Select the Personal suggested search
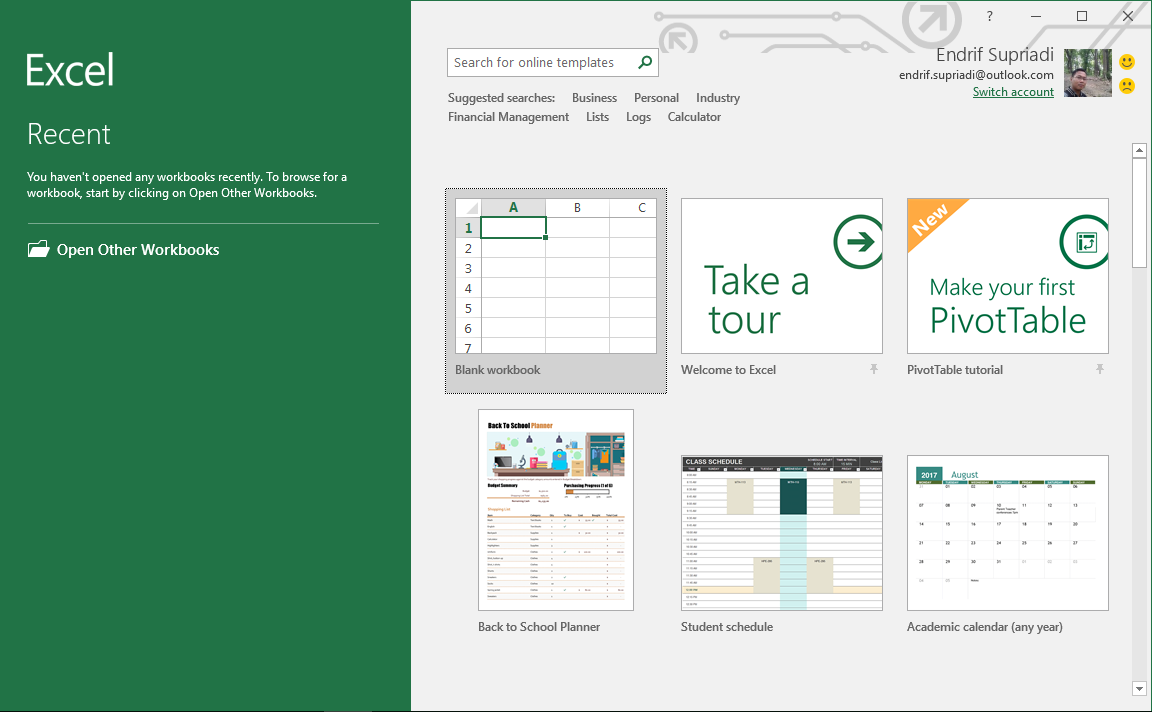Viewport: 1152px width, 712px height. pos(656,98)
